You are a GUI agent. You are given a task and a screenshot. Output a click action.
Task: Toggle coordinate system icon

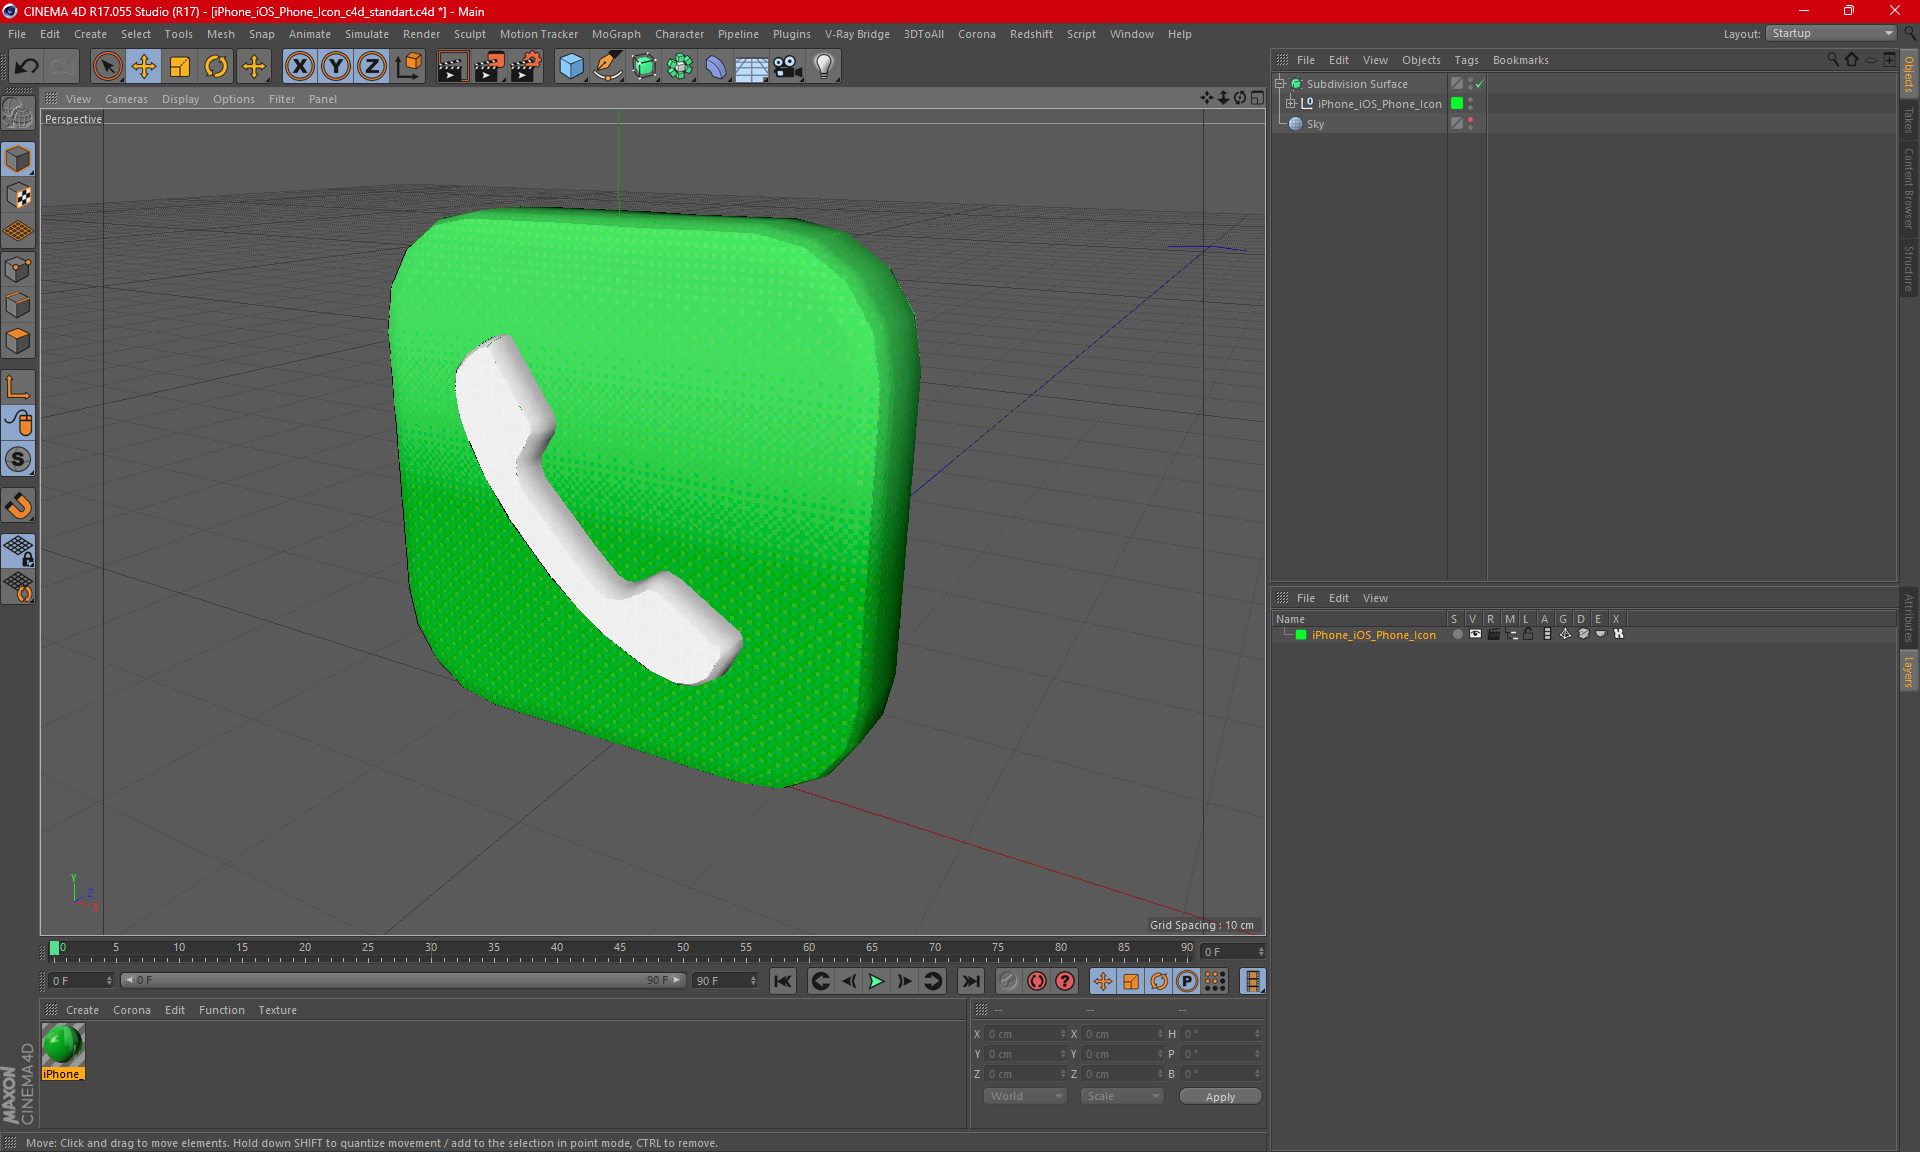coord(409,67)
